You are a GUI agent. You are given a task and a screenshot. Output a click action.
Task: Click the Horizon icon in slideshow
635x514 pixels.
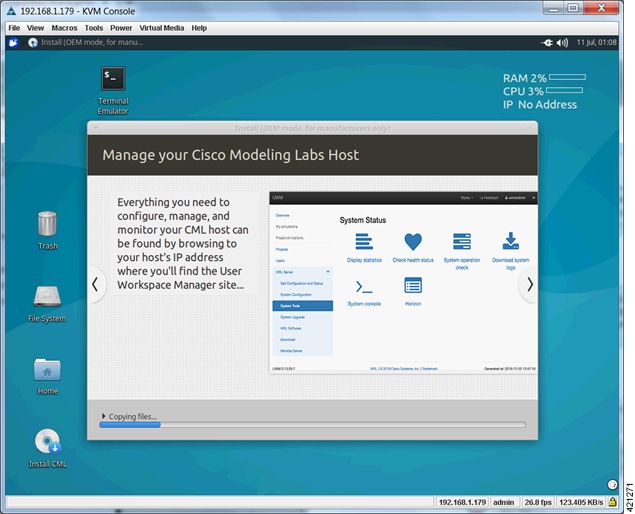(x=413, y=286)
